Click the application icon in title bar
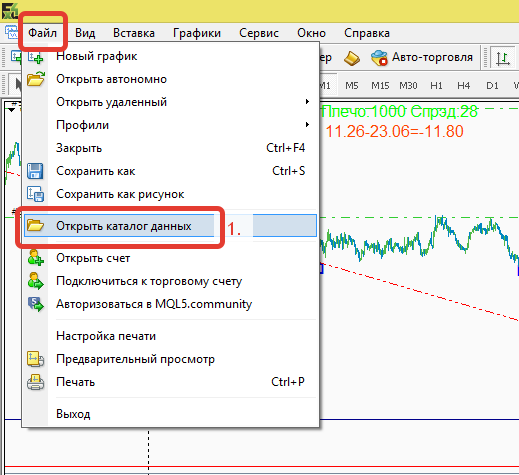Image resolution: width=519 pixels, height=475 pixels. pyautogui.click(x=9, y=10)
